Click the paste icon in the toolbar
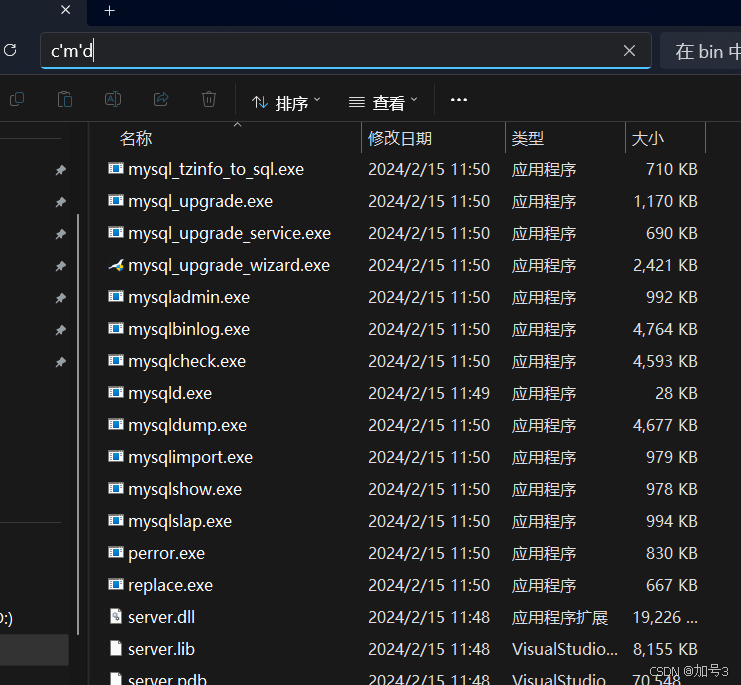This screenshot has width=741, height=685. coord(65,100)
